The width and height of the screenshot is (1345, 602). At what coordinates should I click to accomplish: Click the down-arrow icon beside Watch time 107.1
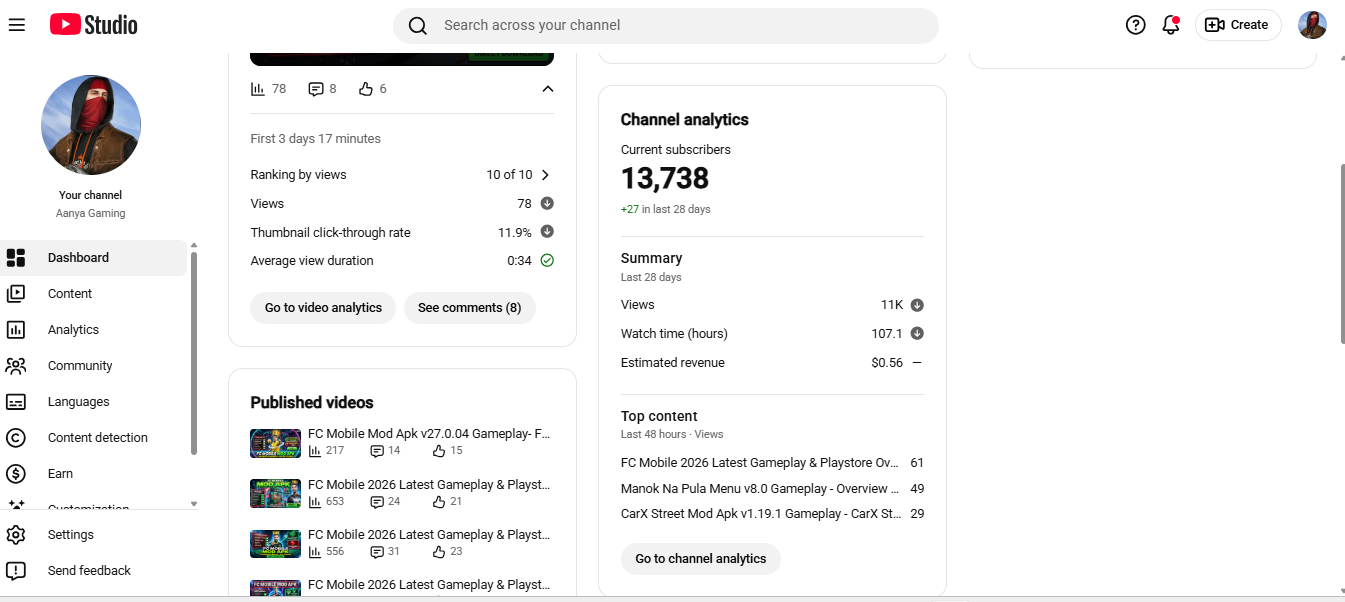(917, 333)
